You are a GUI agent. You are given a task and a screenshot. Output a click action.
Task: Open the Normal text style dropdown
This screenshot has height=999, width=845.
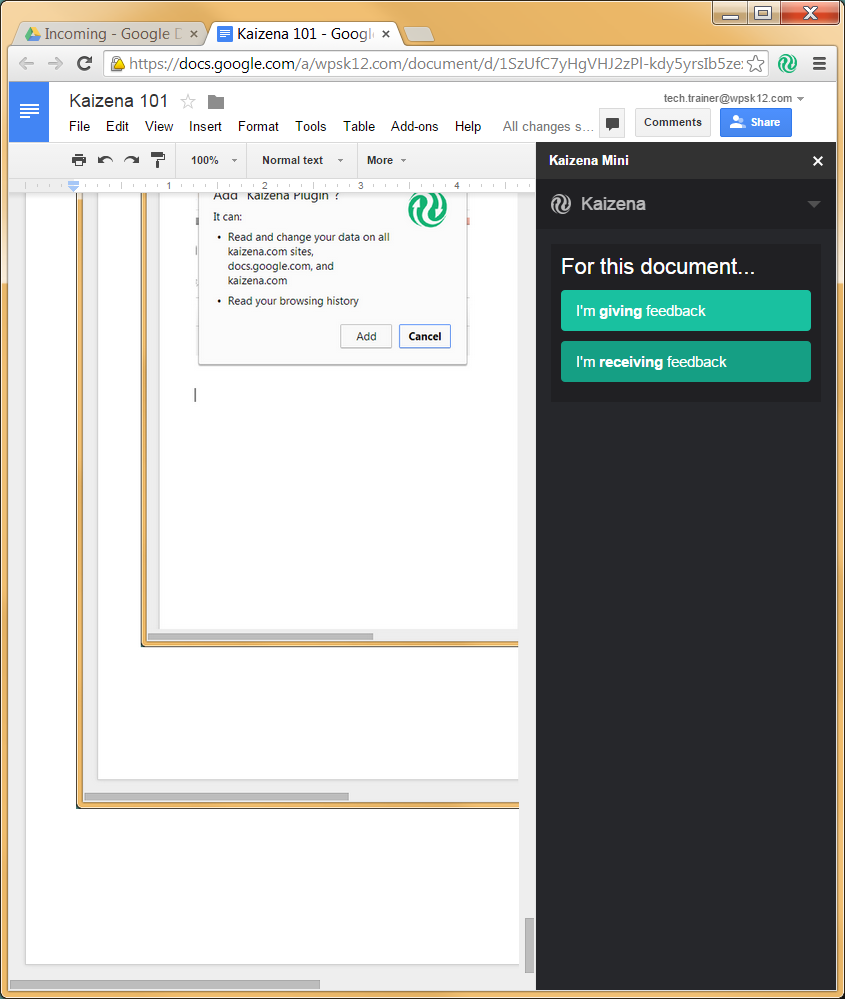pyautogui.click(x=302, y=161)
